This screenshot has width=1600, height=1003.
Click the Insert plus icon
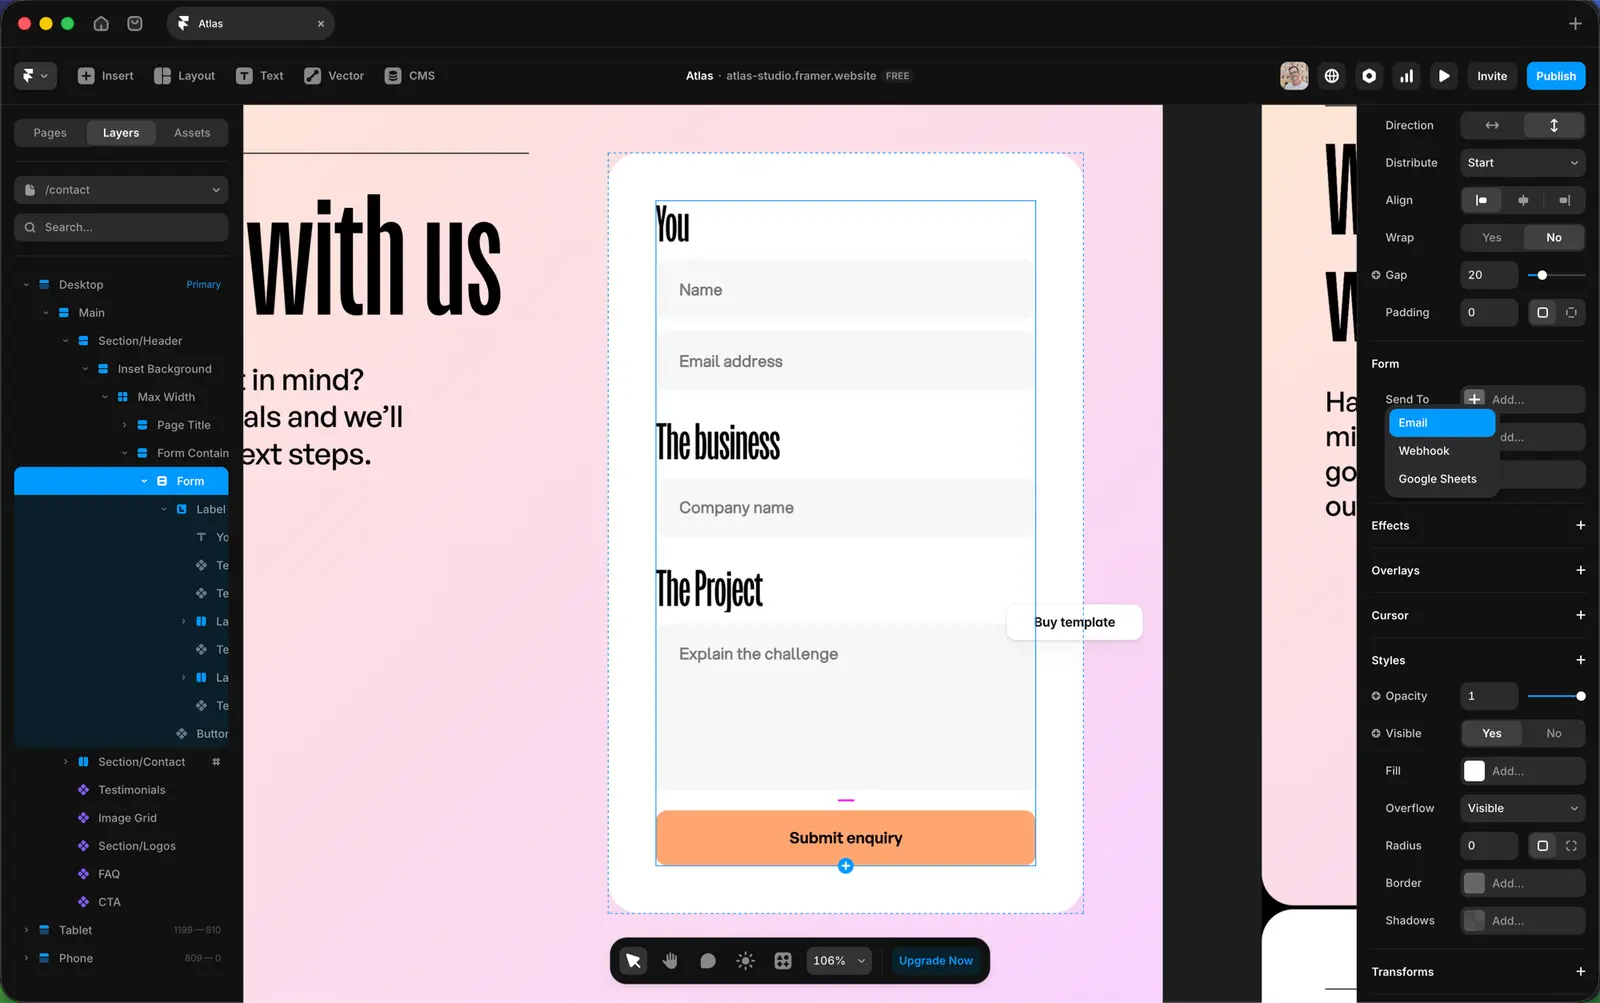(x=86, y=76)
